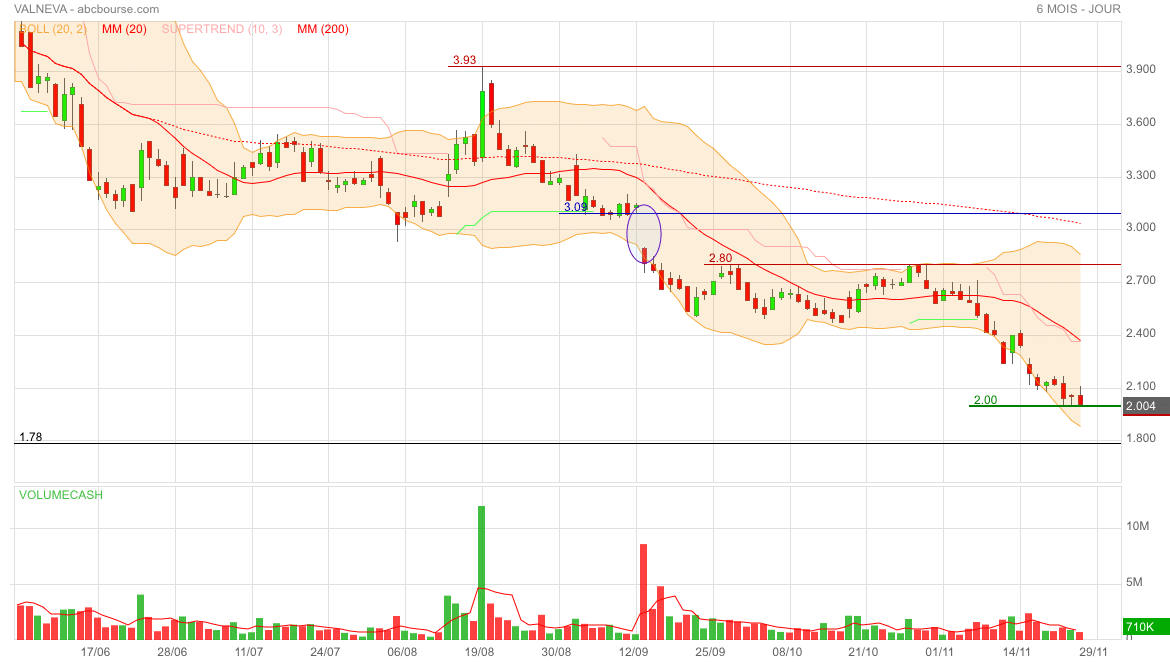Screen dimensions: 1170x662
Task: Click the VOLUMECASH panel label
Action: [61, 495]
